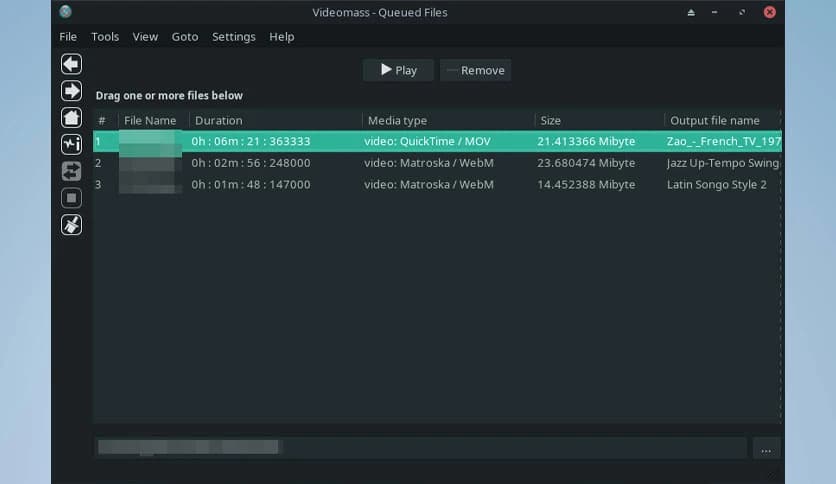Select output name Zao_-_French_TV_197
Screen dimensions: 836x484
[724, 141]
